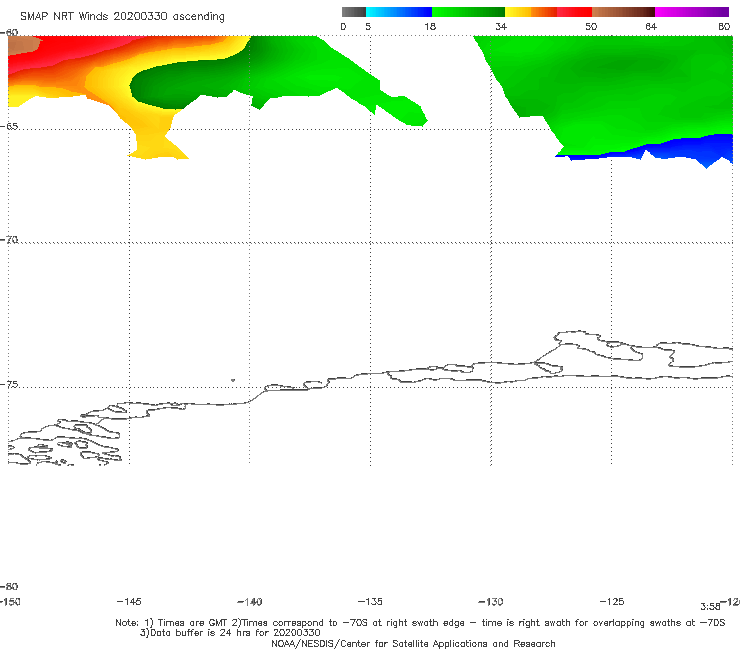Click the color bar label '18'
The height and width of the screenshot is (650, 740).
coord(430,27)
